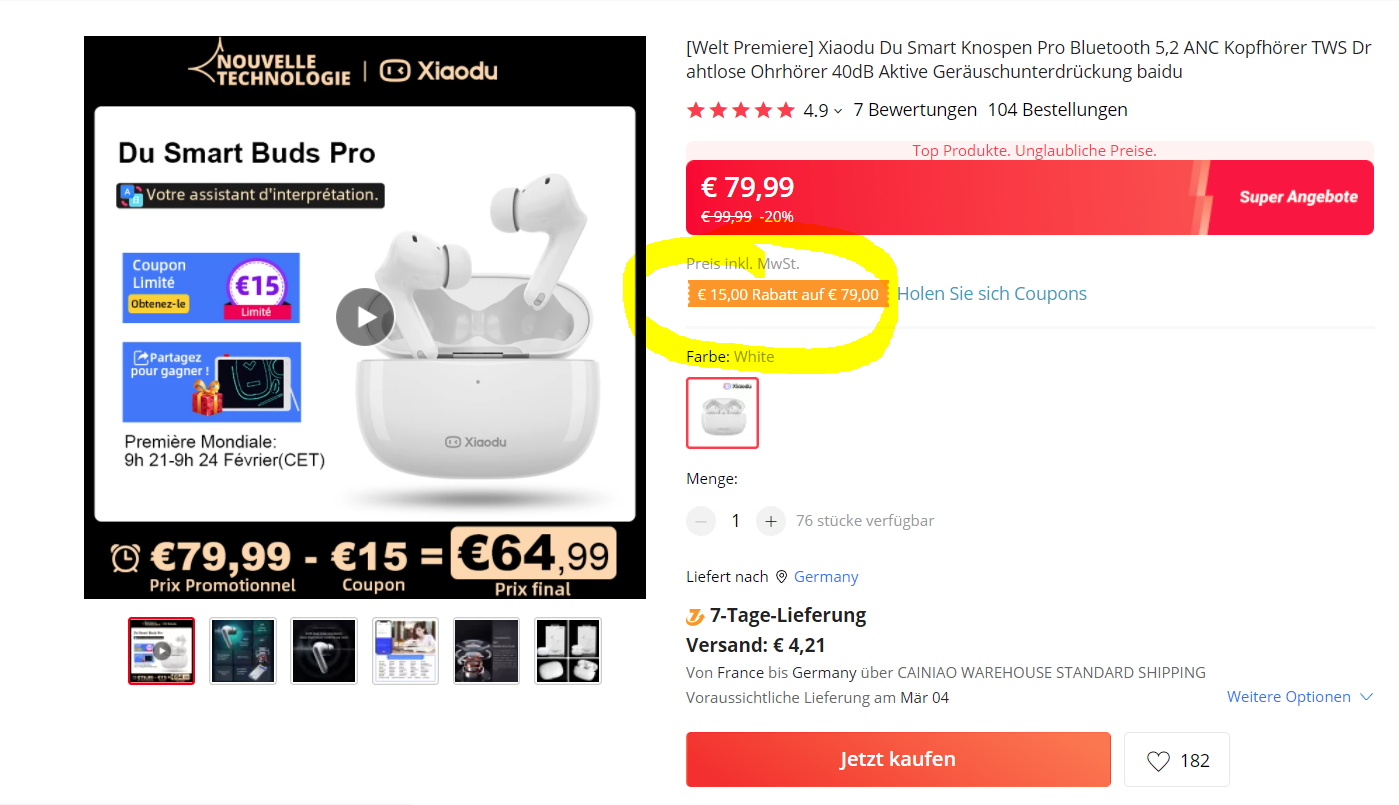Increase quantity with plus button
The width and height of the screenshot is (1399, 805).
770,521
